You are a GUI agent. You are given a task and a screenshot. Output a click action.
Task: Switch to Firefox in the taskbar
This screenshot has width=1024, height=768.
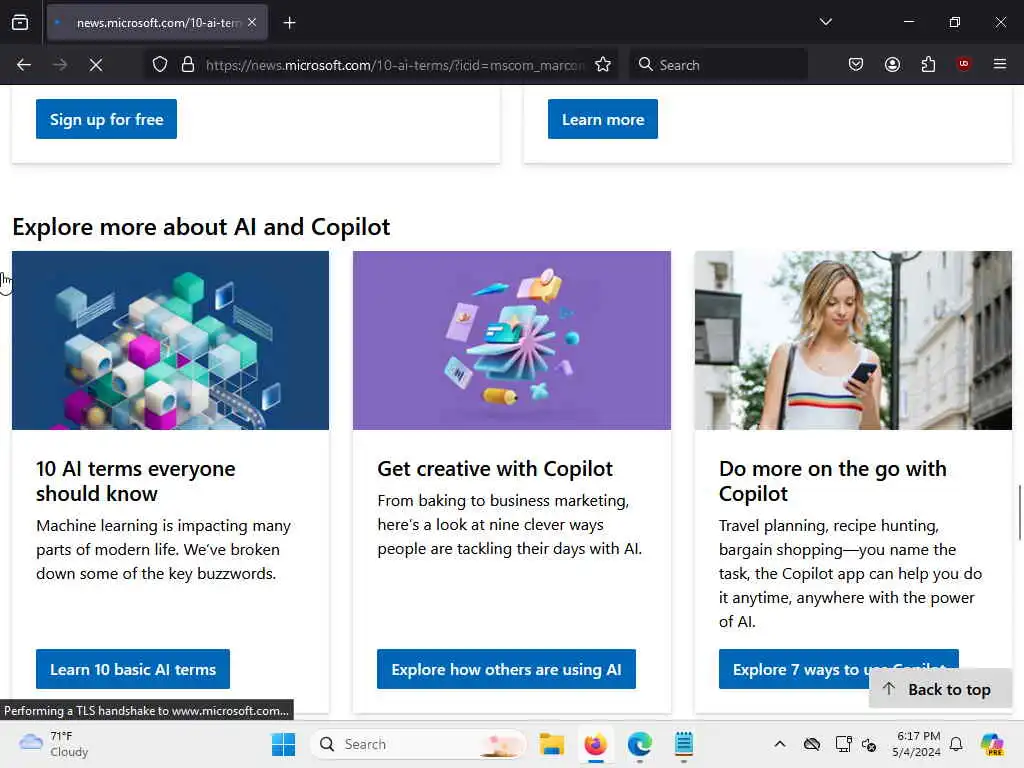pos(596,744)
